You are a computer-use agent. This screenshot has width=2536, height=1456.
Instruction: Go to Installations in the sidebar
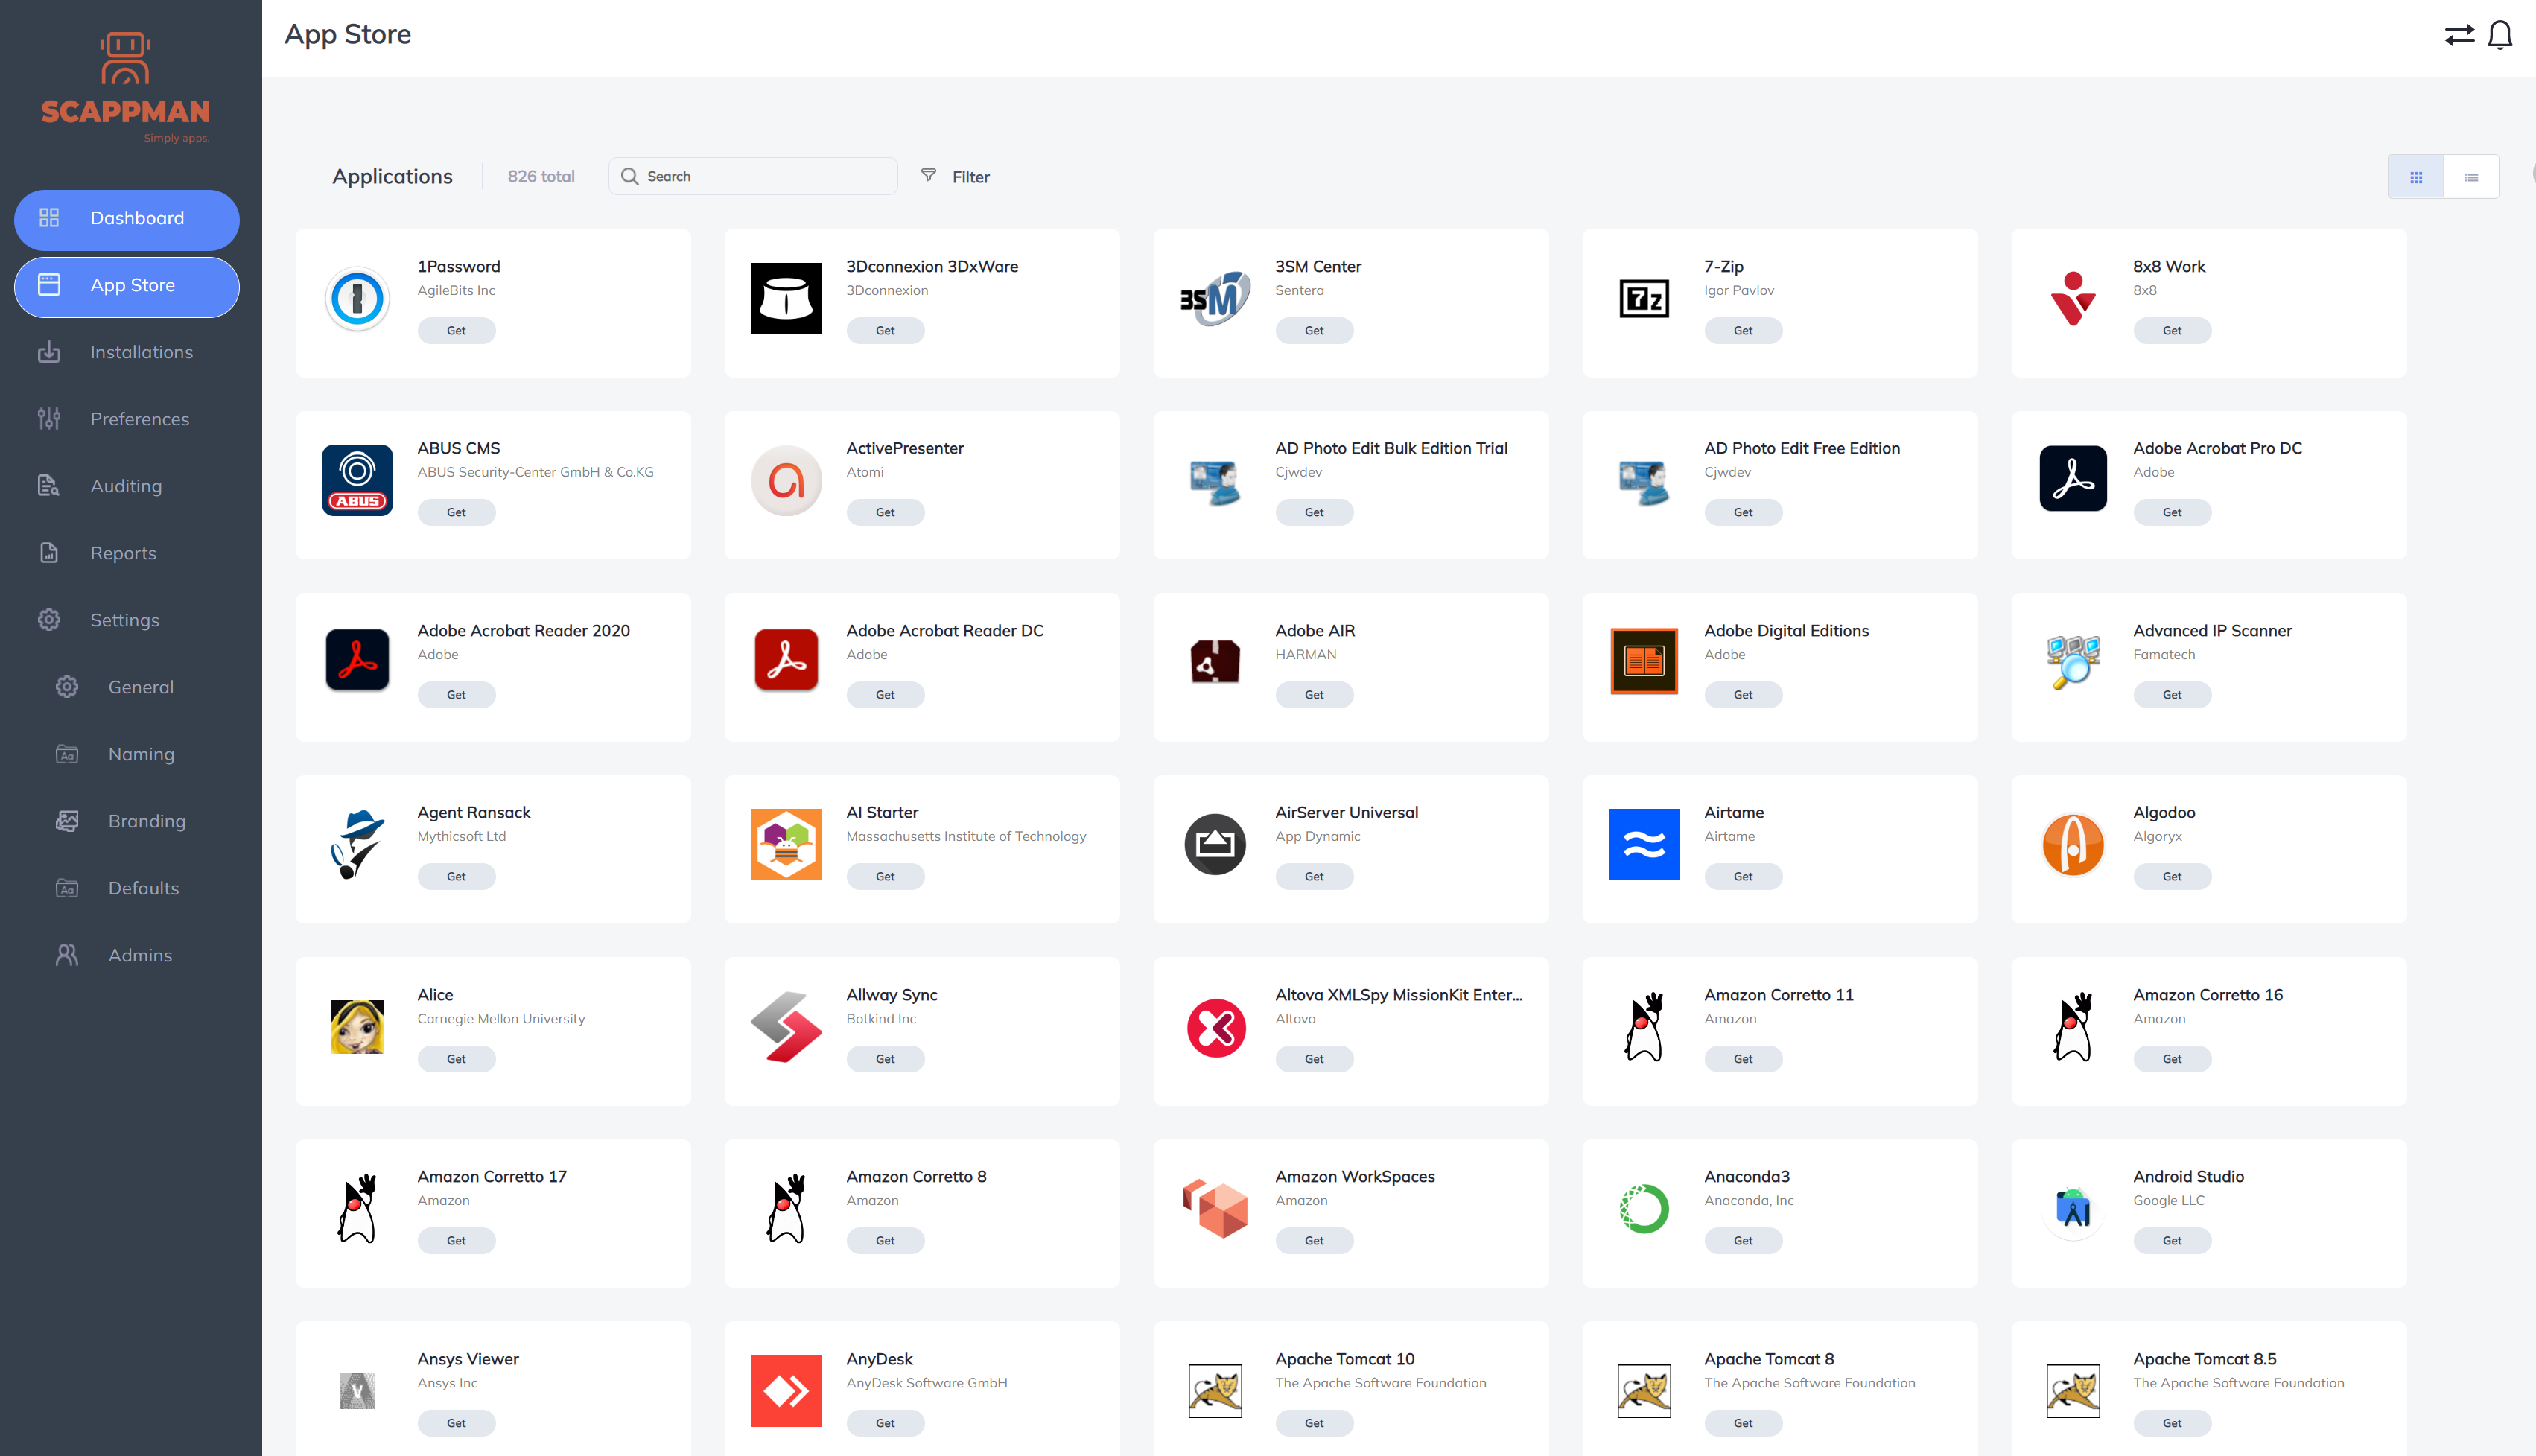(x=141, y=352)
